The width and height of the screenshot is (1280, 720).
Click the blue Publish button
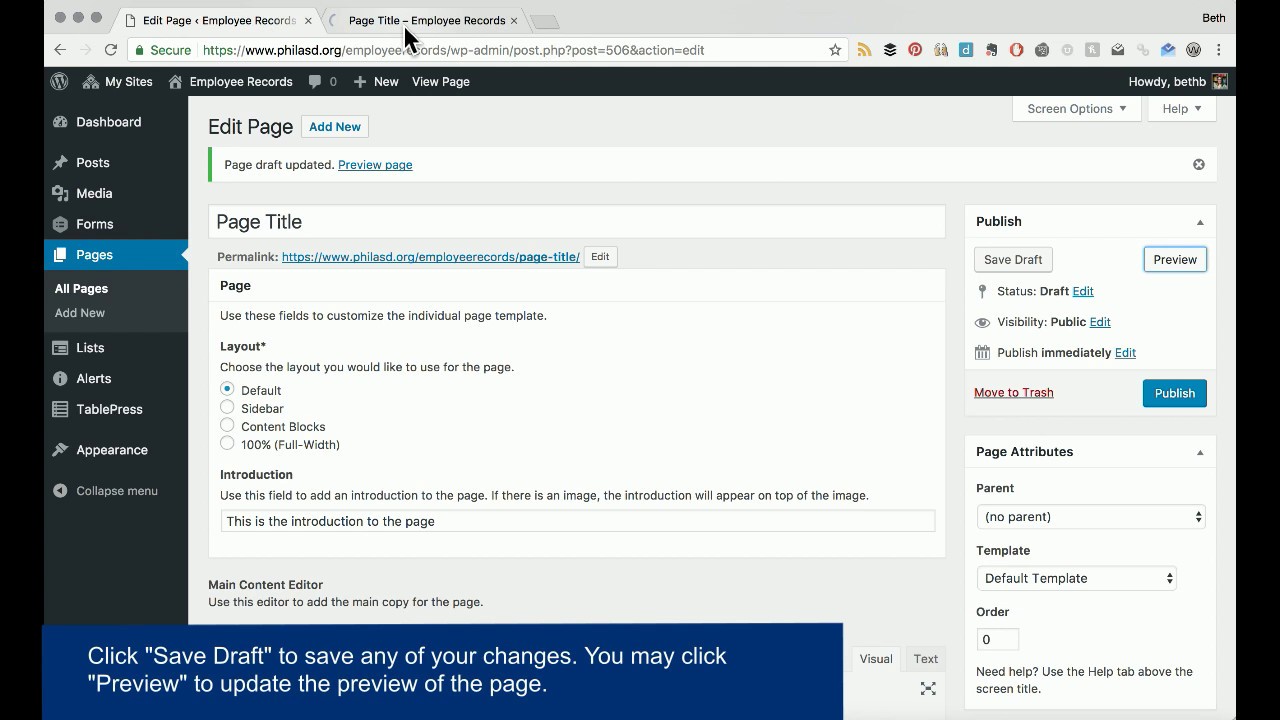pos(1175,393)
